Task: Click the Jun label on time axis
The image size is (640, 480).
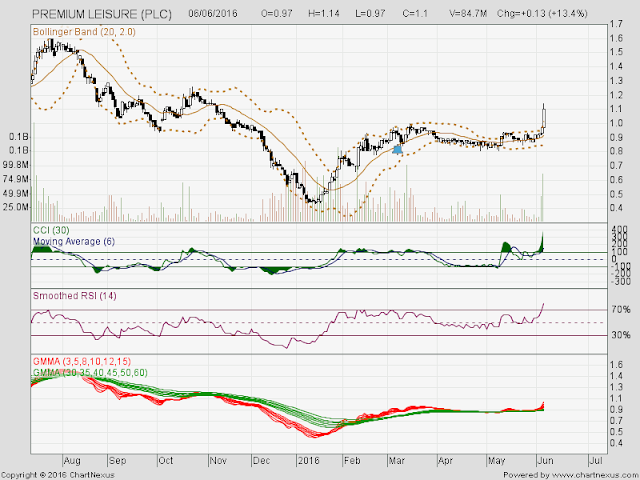Action: [545, 461]
